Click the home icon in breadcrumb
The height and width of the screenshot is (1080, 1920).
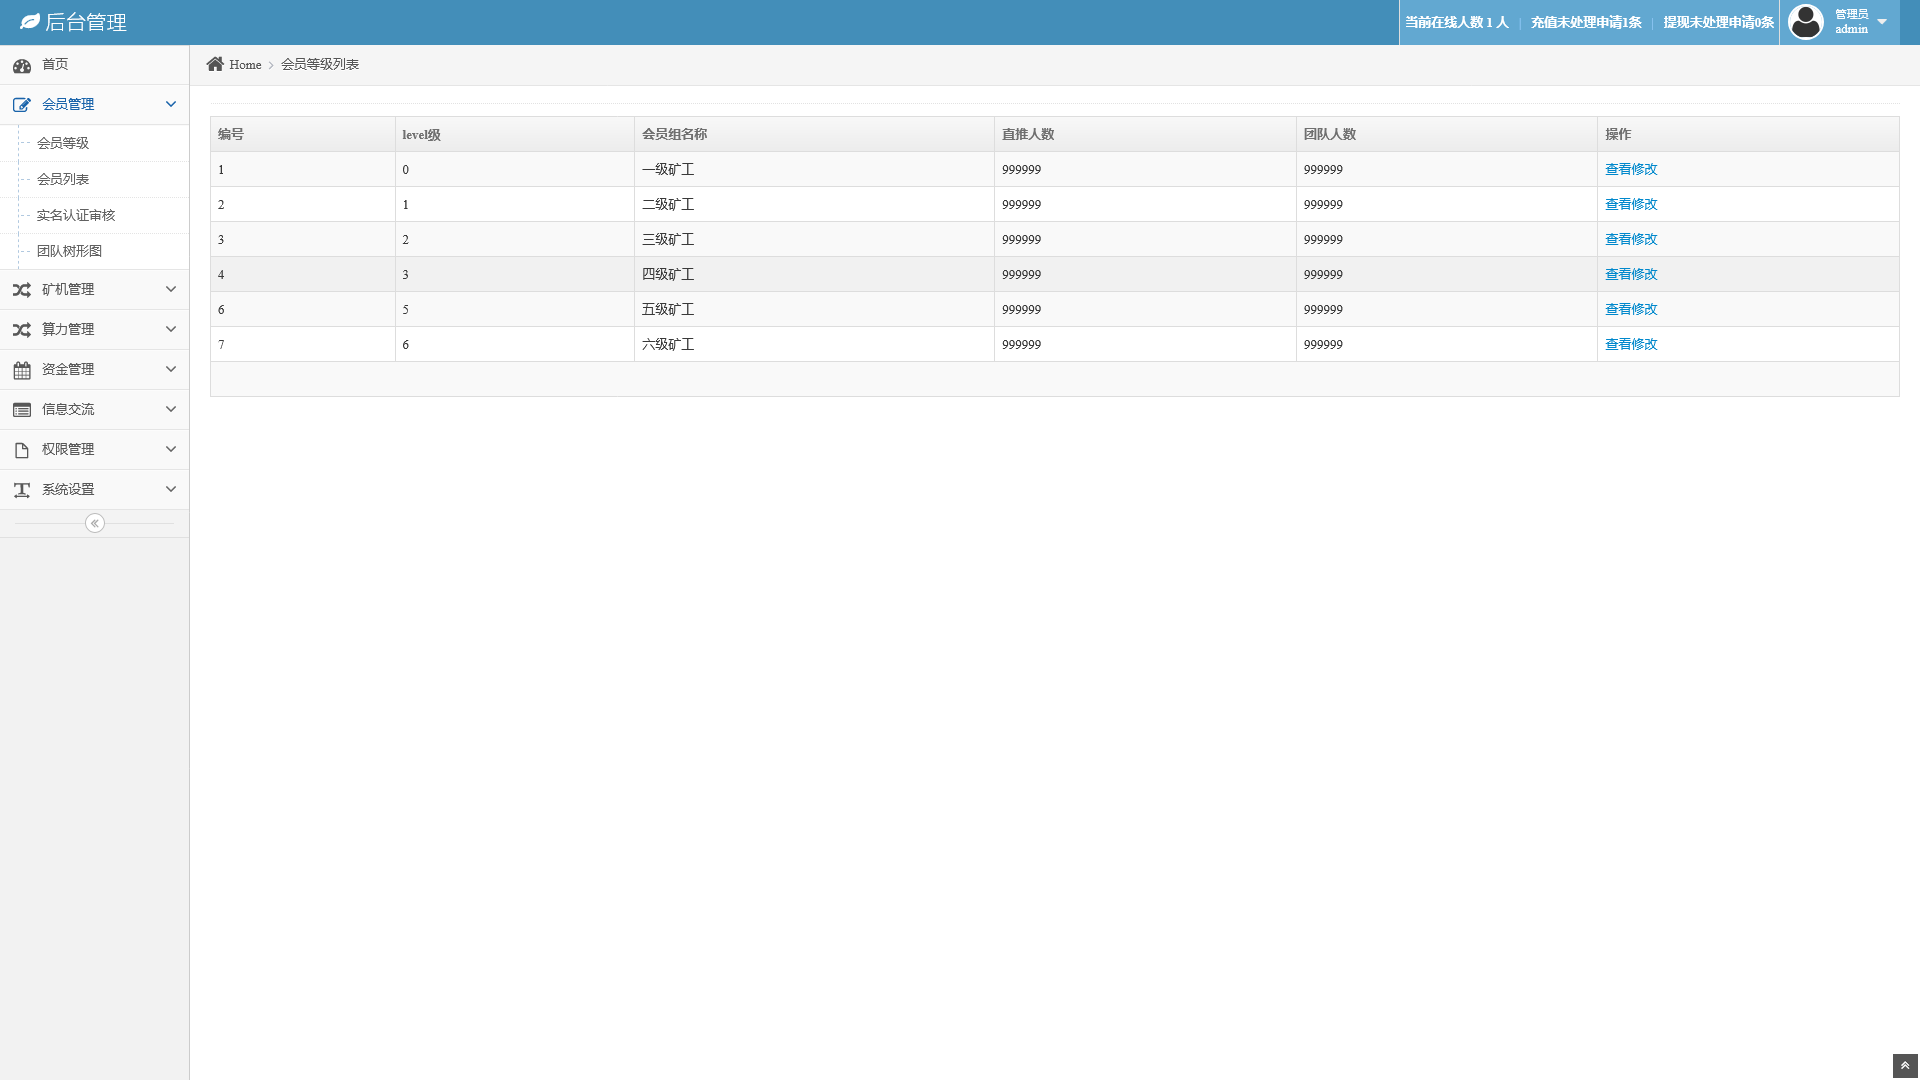pyautogui.click(x=215, y=64)
